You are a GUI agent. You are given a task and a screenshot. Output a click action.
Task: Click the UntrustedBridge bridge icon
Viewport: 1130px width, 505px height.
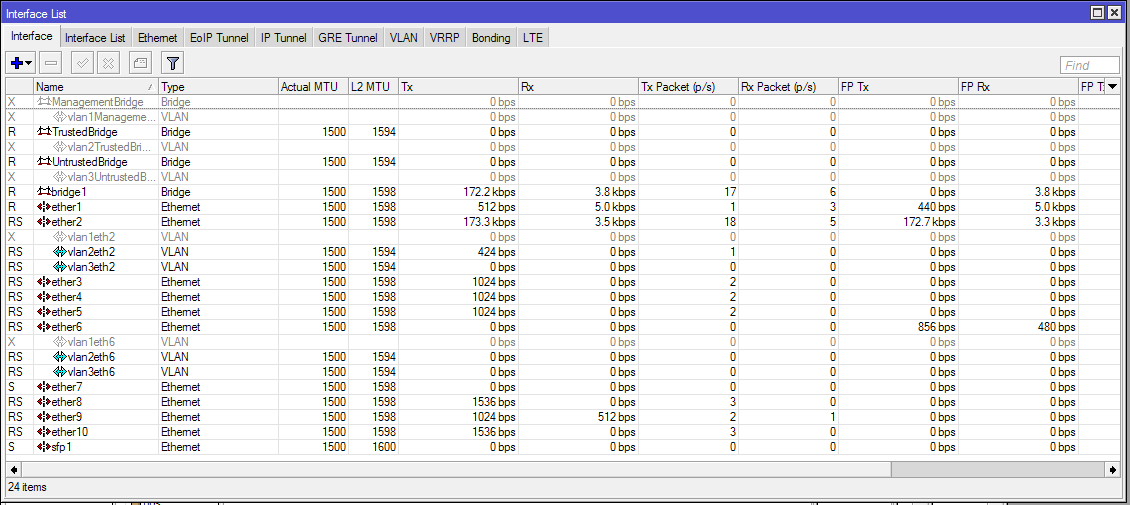click(x=44, y=162)
